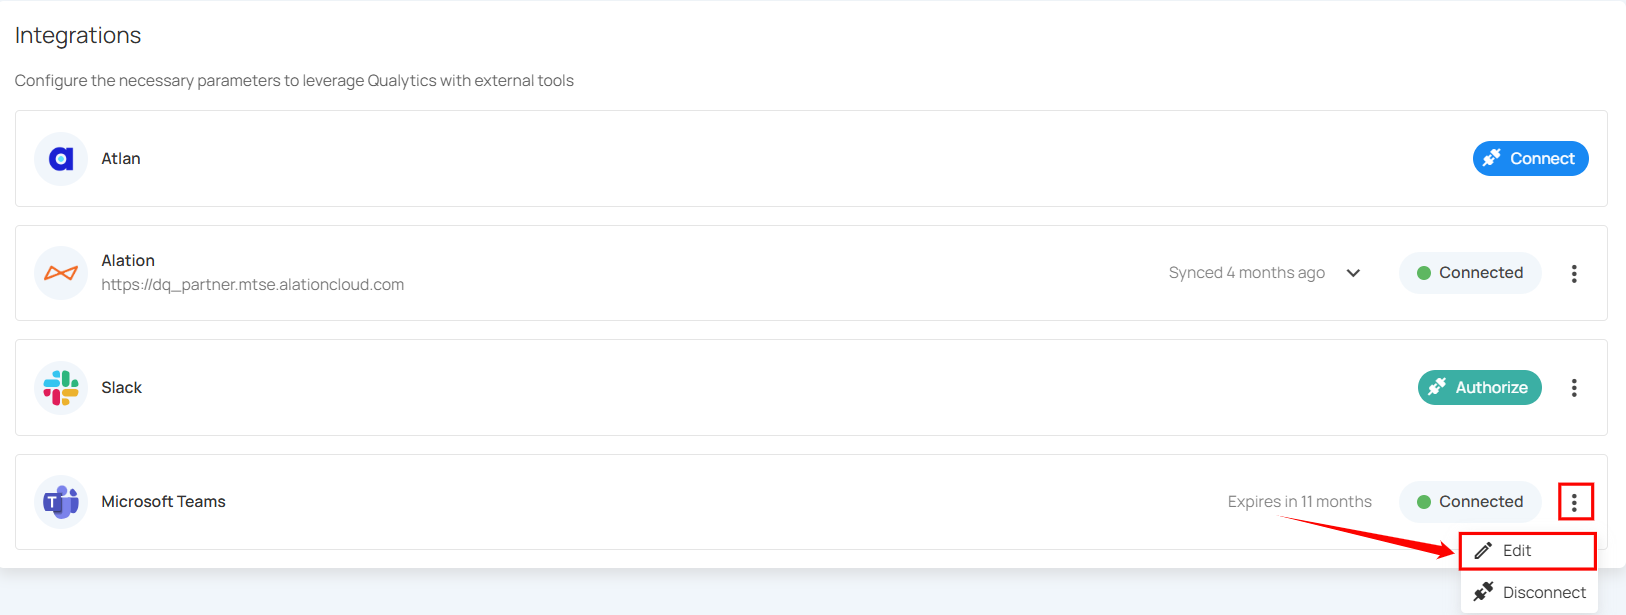The height and width of the screenshot is (615, 1626).
Task: Click the Microsoft Teams Connected status badge
Action: coord(1469,502)
